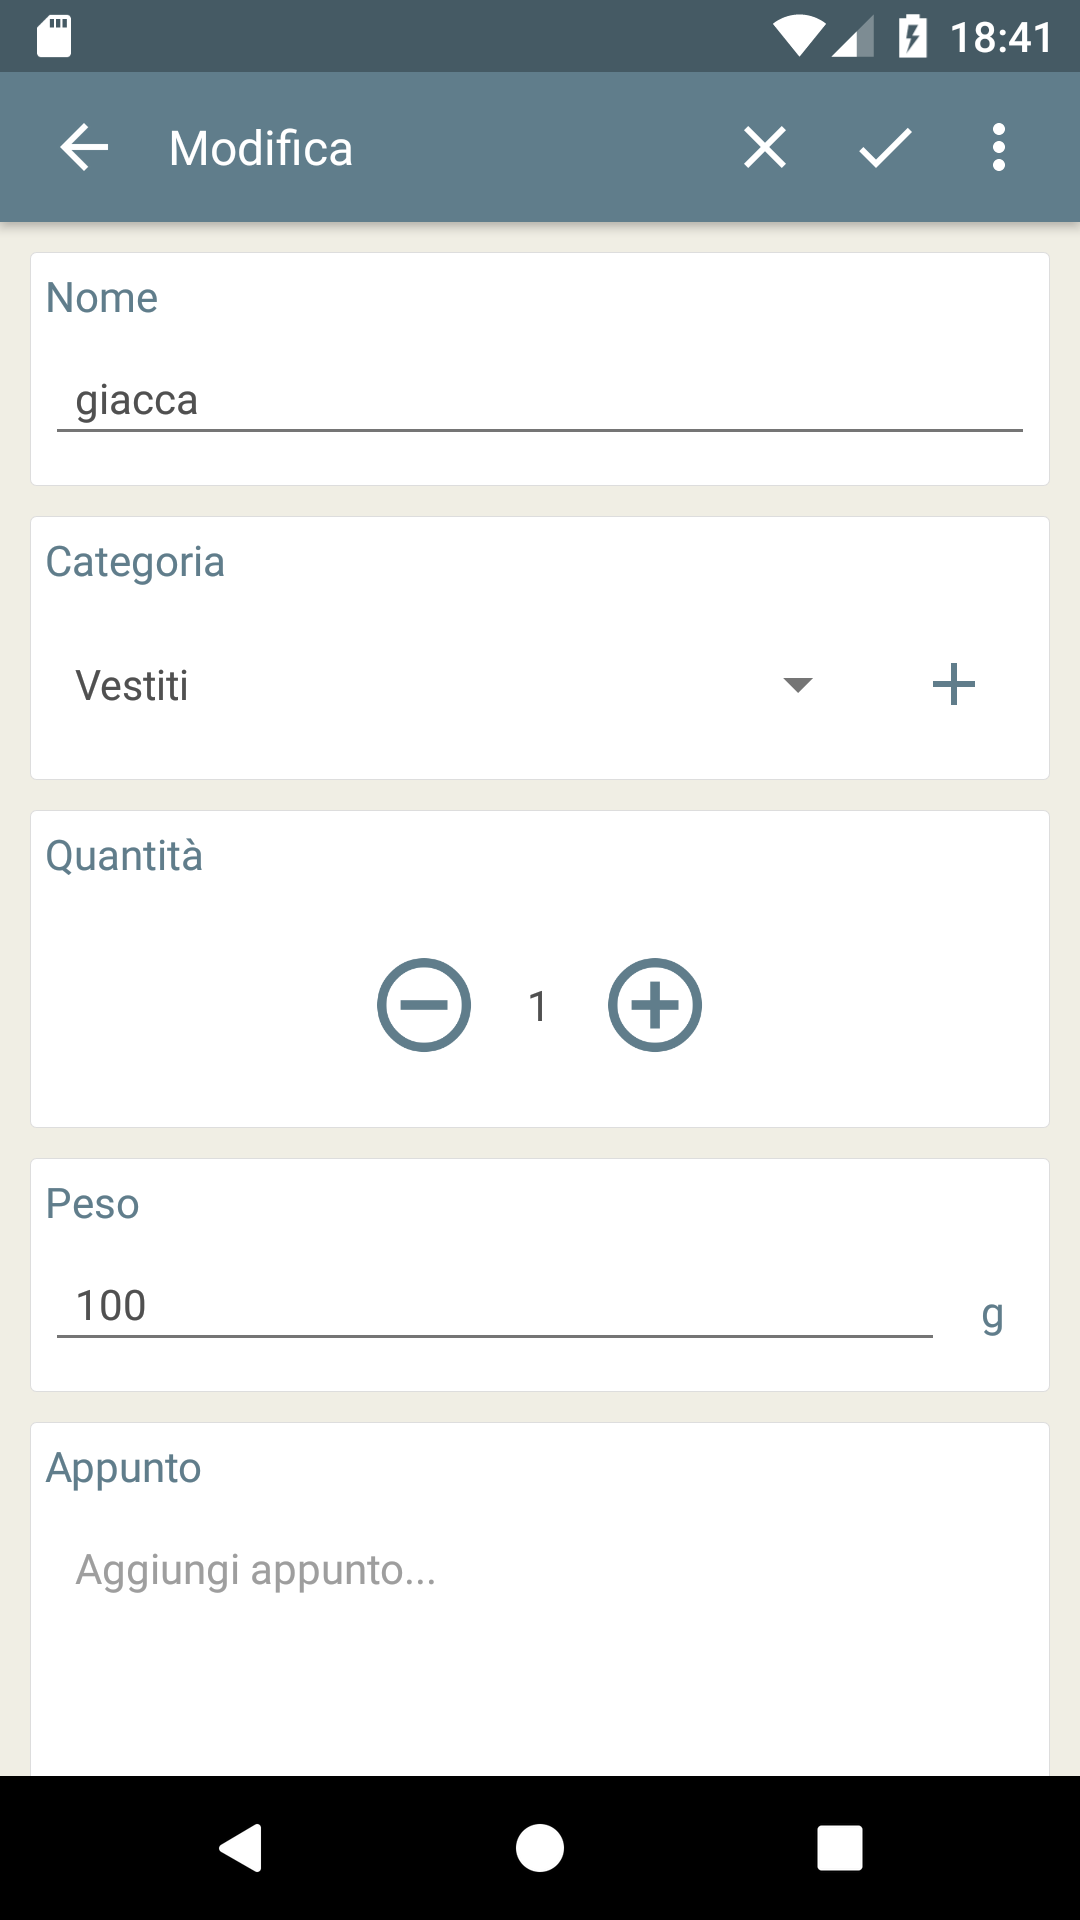Expand the Categoria dropdown arrow

coord(798,685)
